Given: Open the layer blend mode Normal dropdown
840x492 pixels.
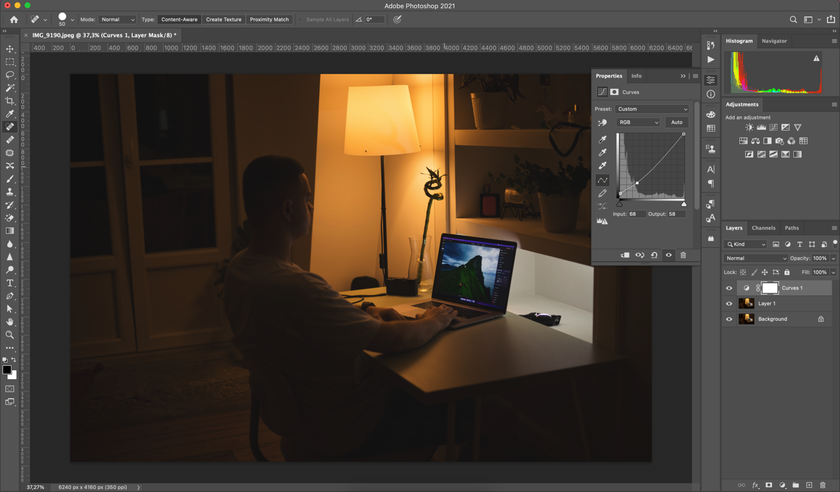Looking at the screenshot, I should coord(755,258).
